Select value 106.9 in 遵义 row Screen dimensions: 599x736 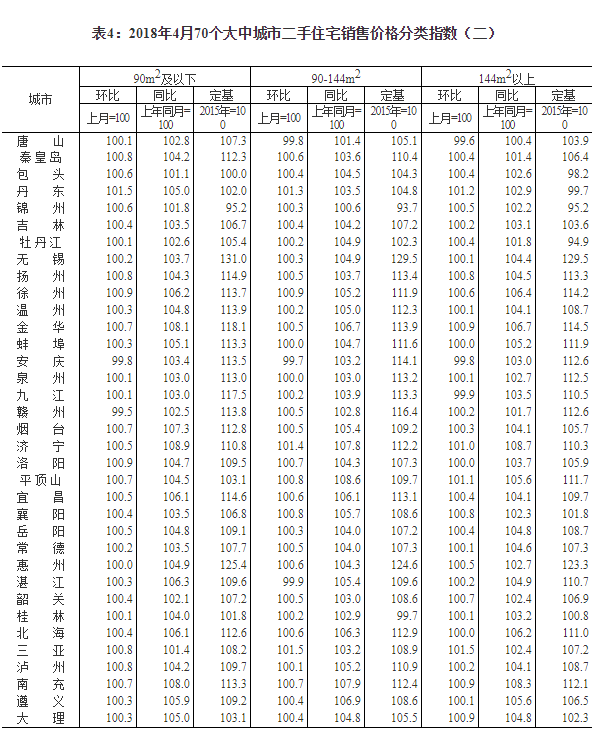point(347,701)
